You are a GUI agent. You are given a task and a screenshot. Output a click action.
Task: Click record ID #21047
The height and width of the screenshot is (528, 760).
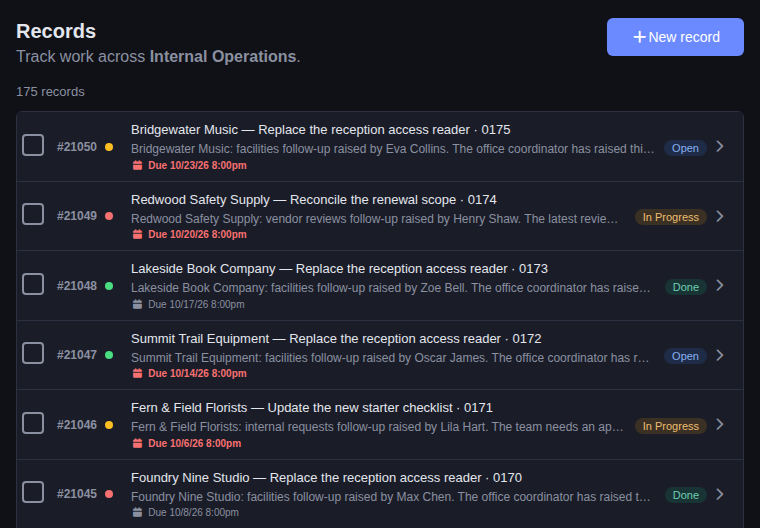point(77,355)
